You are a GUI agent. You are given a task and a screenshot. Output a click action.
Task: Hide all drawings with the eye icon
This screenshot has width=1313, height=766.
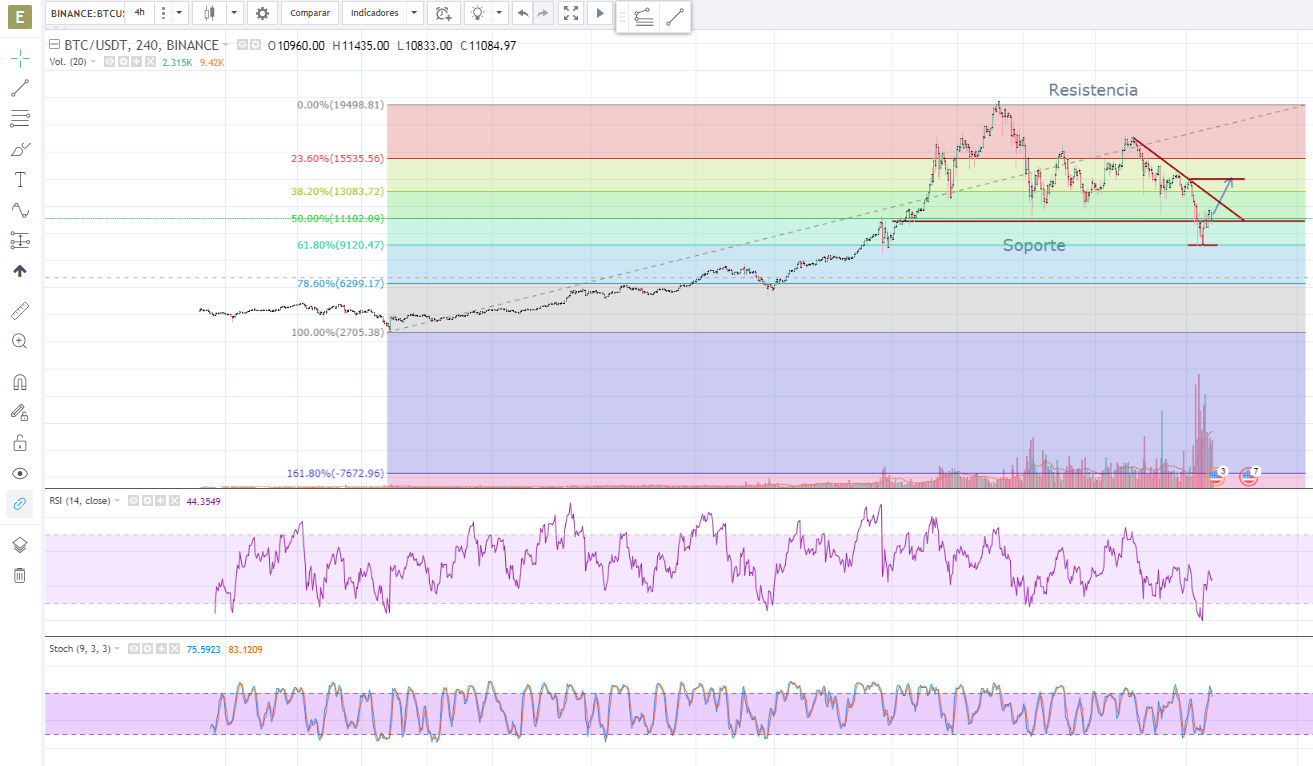(20, 473)
